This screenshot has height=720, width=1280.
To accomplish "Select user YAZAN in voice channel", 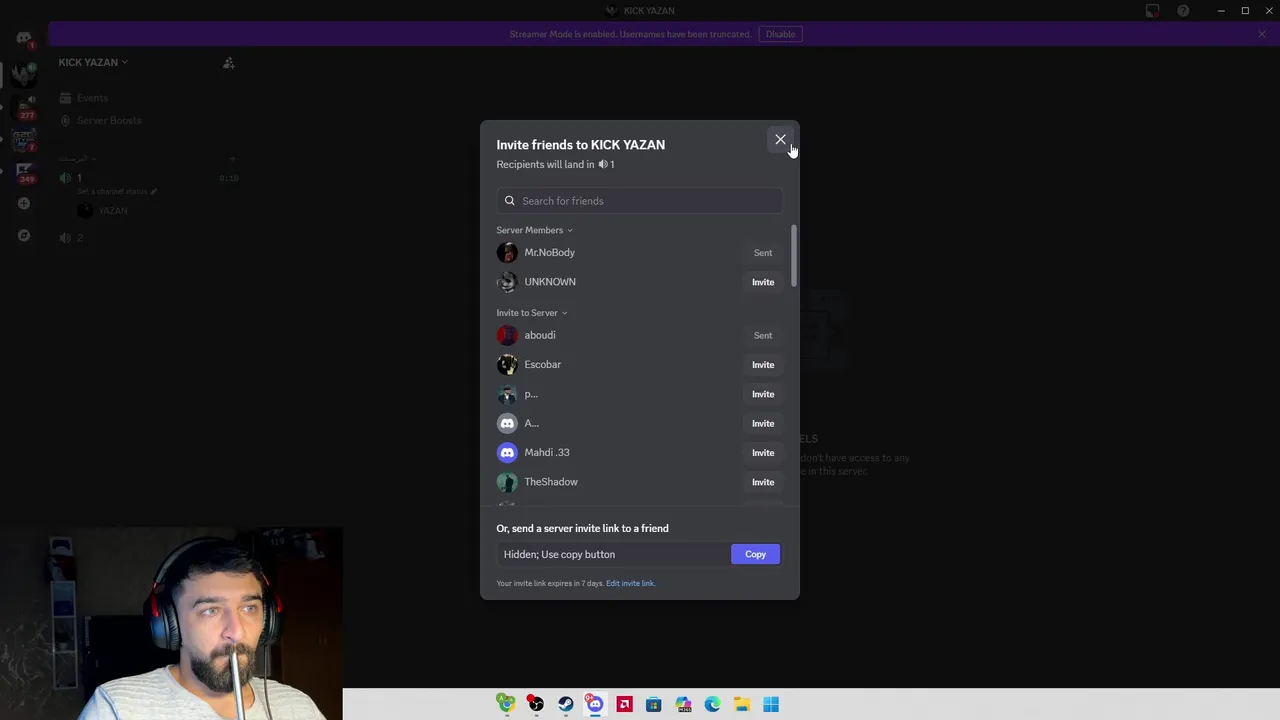I will [104, 211].
